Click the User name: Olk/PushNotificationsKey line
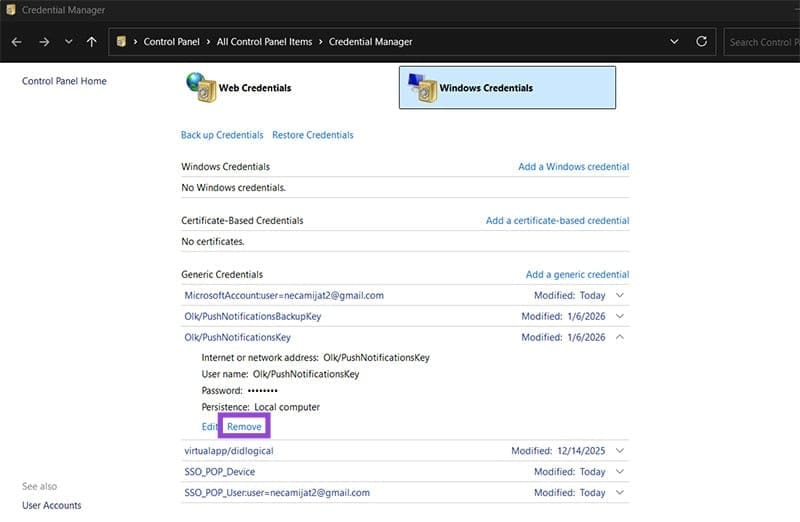This screenshot has width=800, height=522. 280,374
